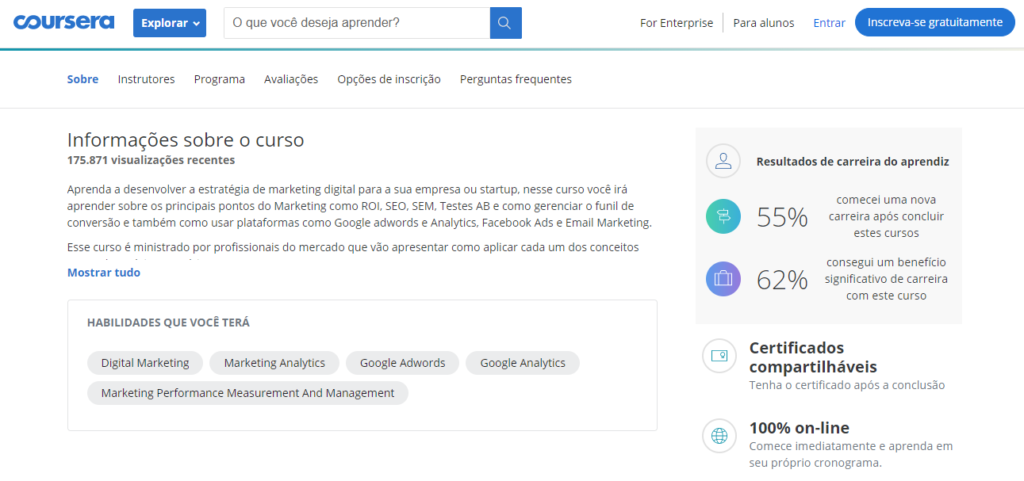Switch to the Instrutores tab
This screenshot has width=1024, height=481.
point(146,79)
